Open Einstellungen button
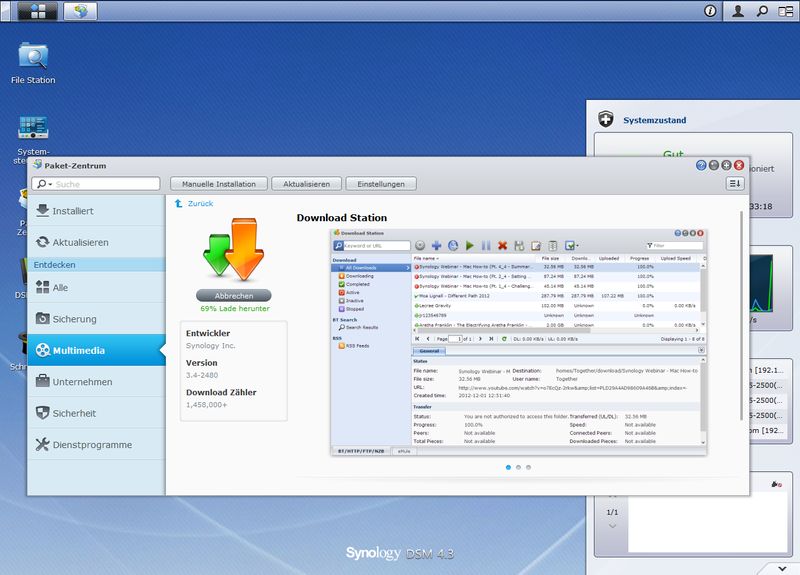This screenshot has width=800, height=575. tap(381, 184)
